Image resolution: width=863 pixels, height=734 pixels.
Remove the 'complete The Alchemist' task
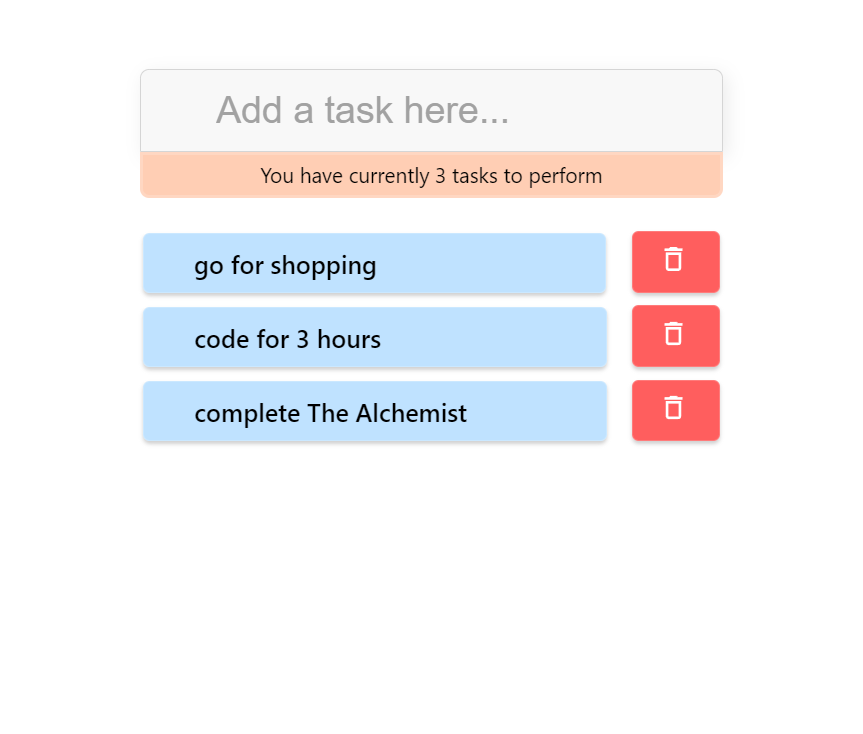click(x=675, y=410)
